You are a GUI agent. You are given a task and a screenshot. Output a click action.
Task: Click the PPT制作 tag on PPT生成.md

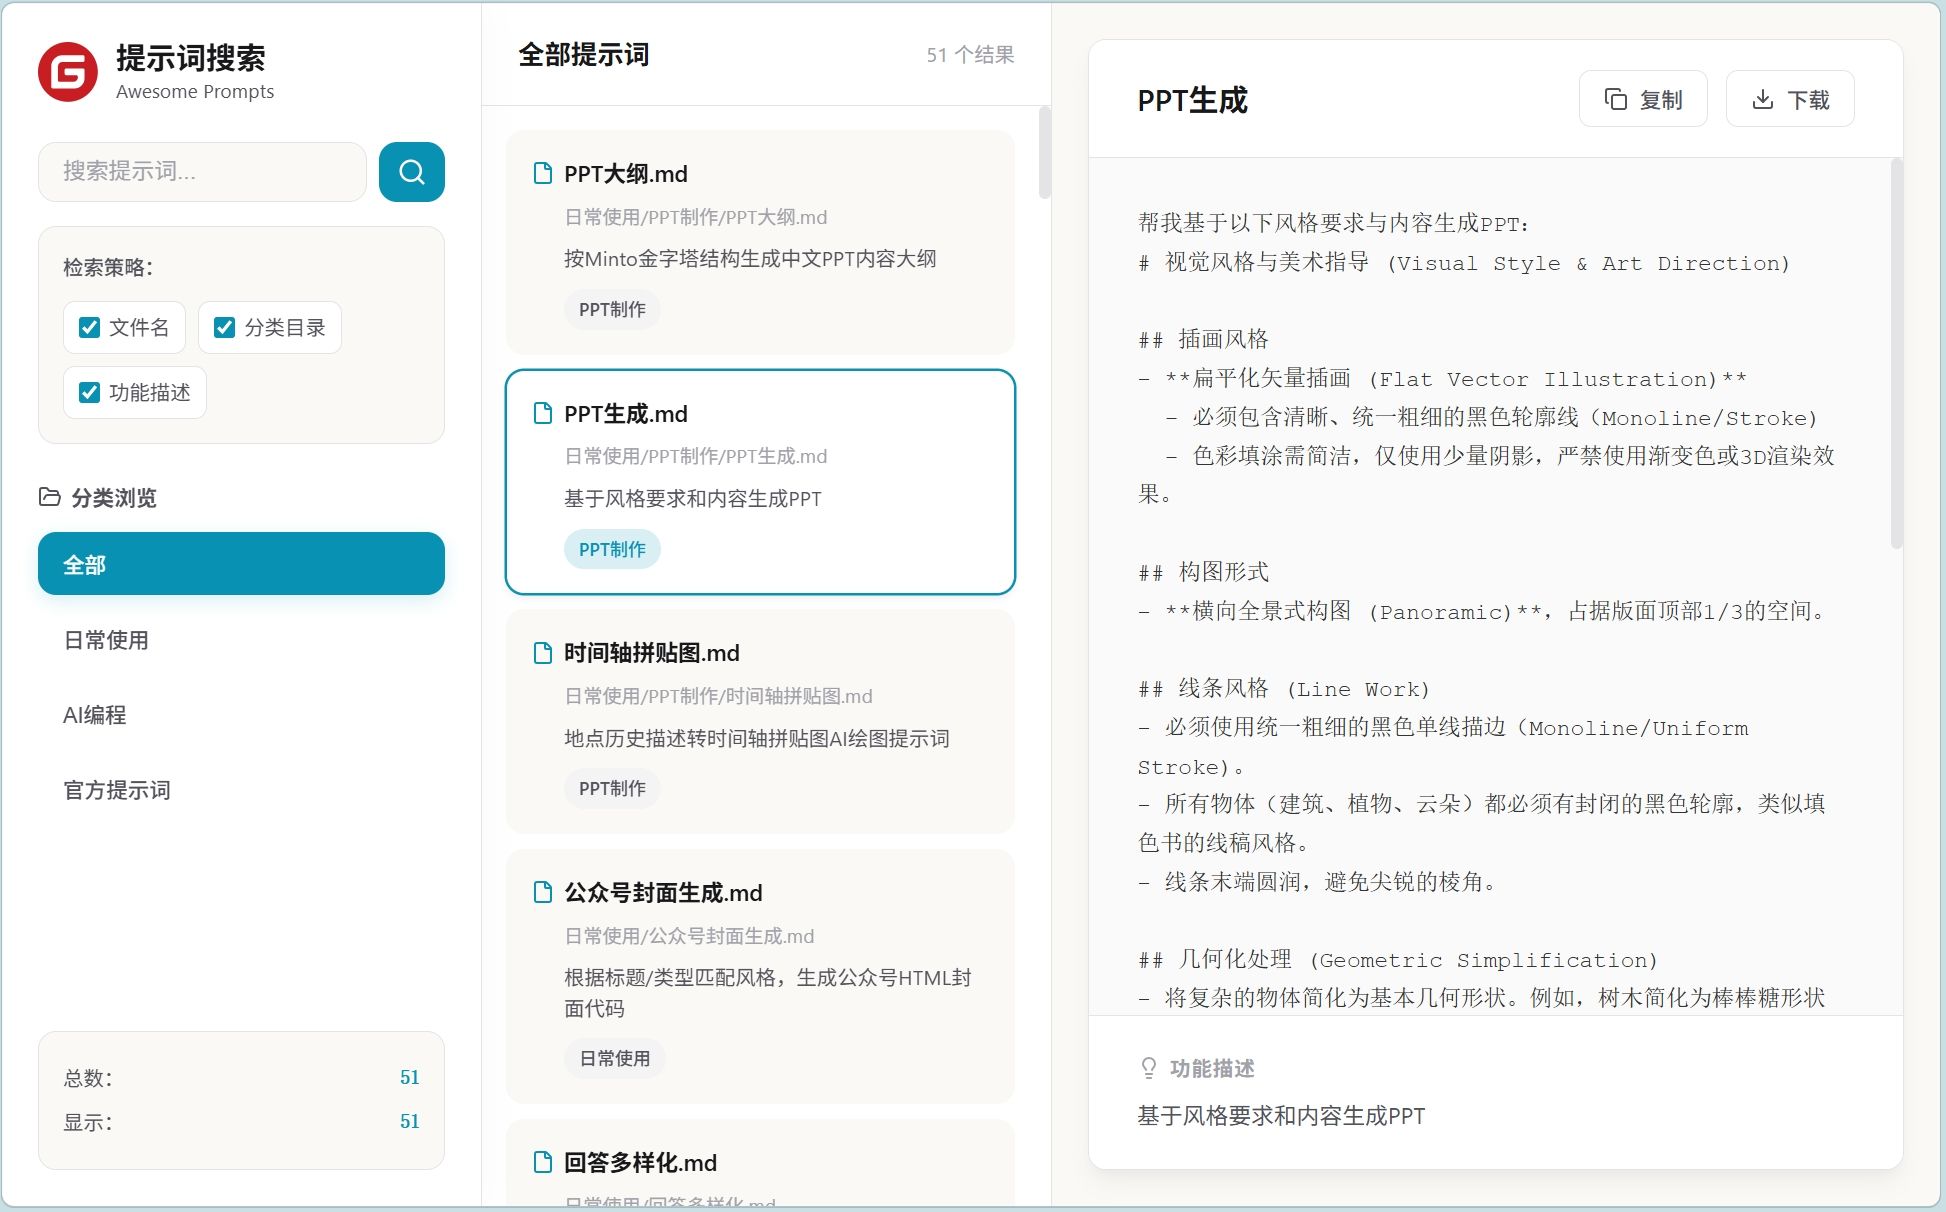(x=612, y=549)
